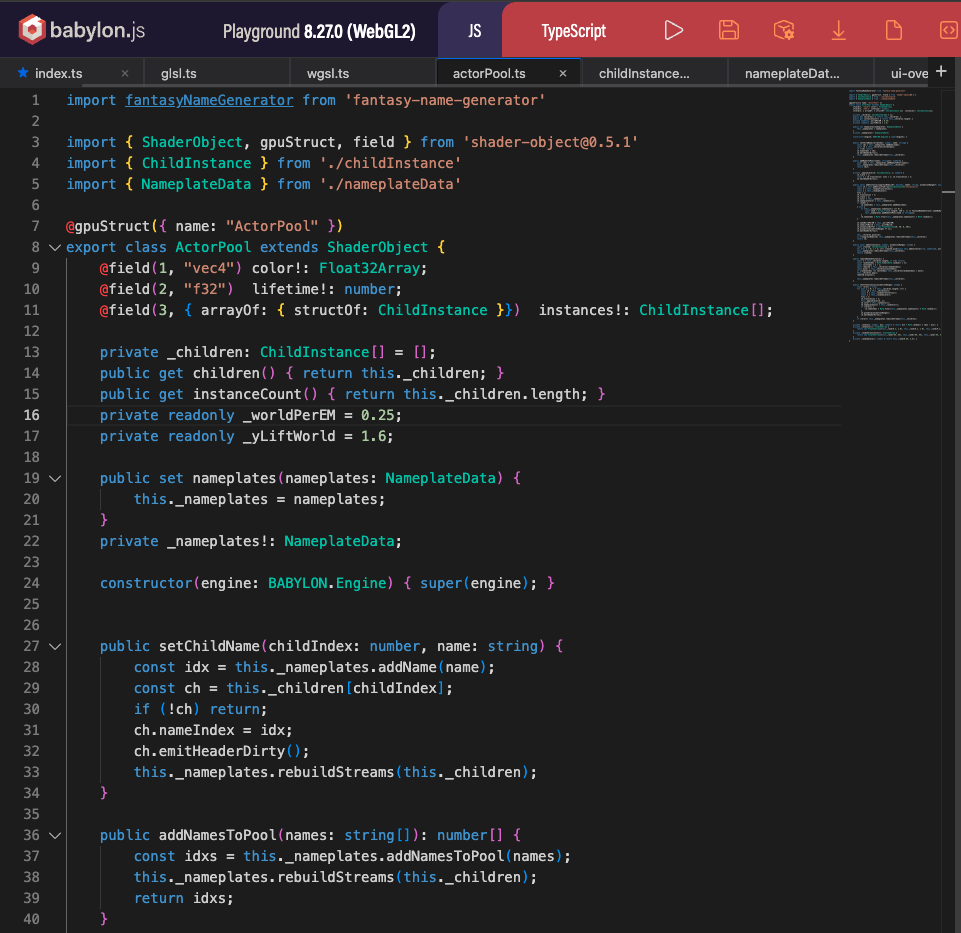
Task: Fold the setChildName method
Action: pyautogui.click(x=54, y=646)
